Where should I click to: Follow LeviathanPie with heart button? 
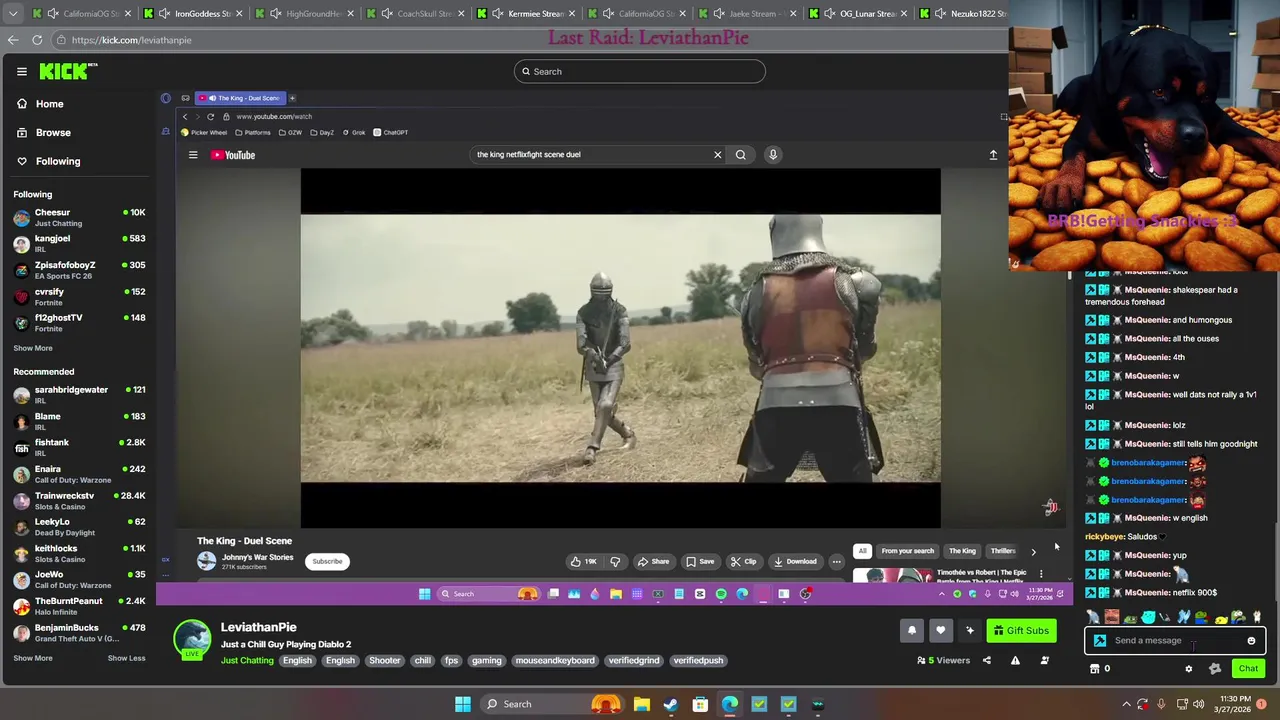pos(940,630)
